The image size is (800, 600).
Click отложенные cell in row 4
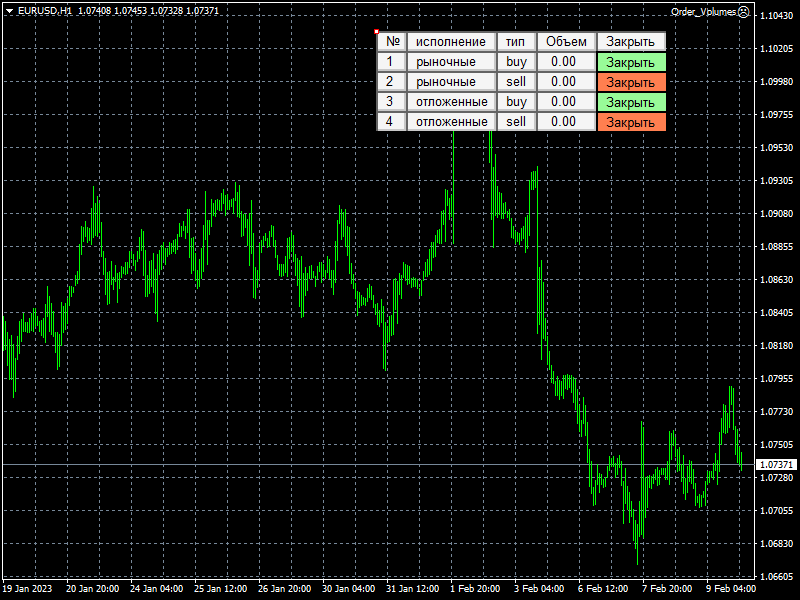(452, 121)
